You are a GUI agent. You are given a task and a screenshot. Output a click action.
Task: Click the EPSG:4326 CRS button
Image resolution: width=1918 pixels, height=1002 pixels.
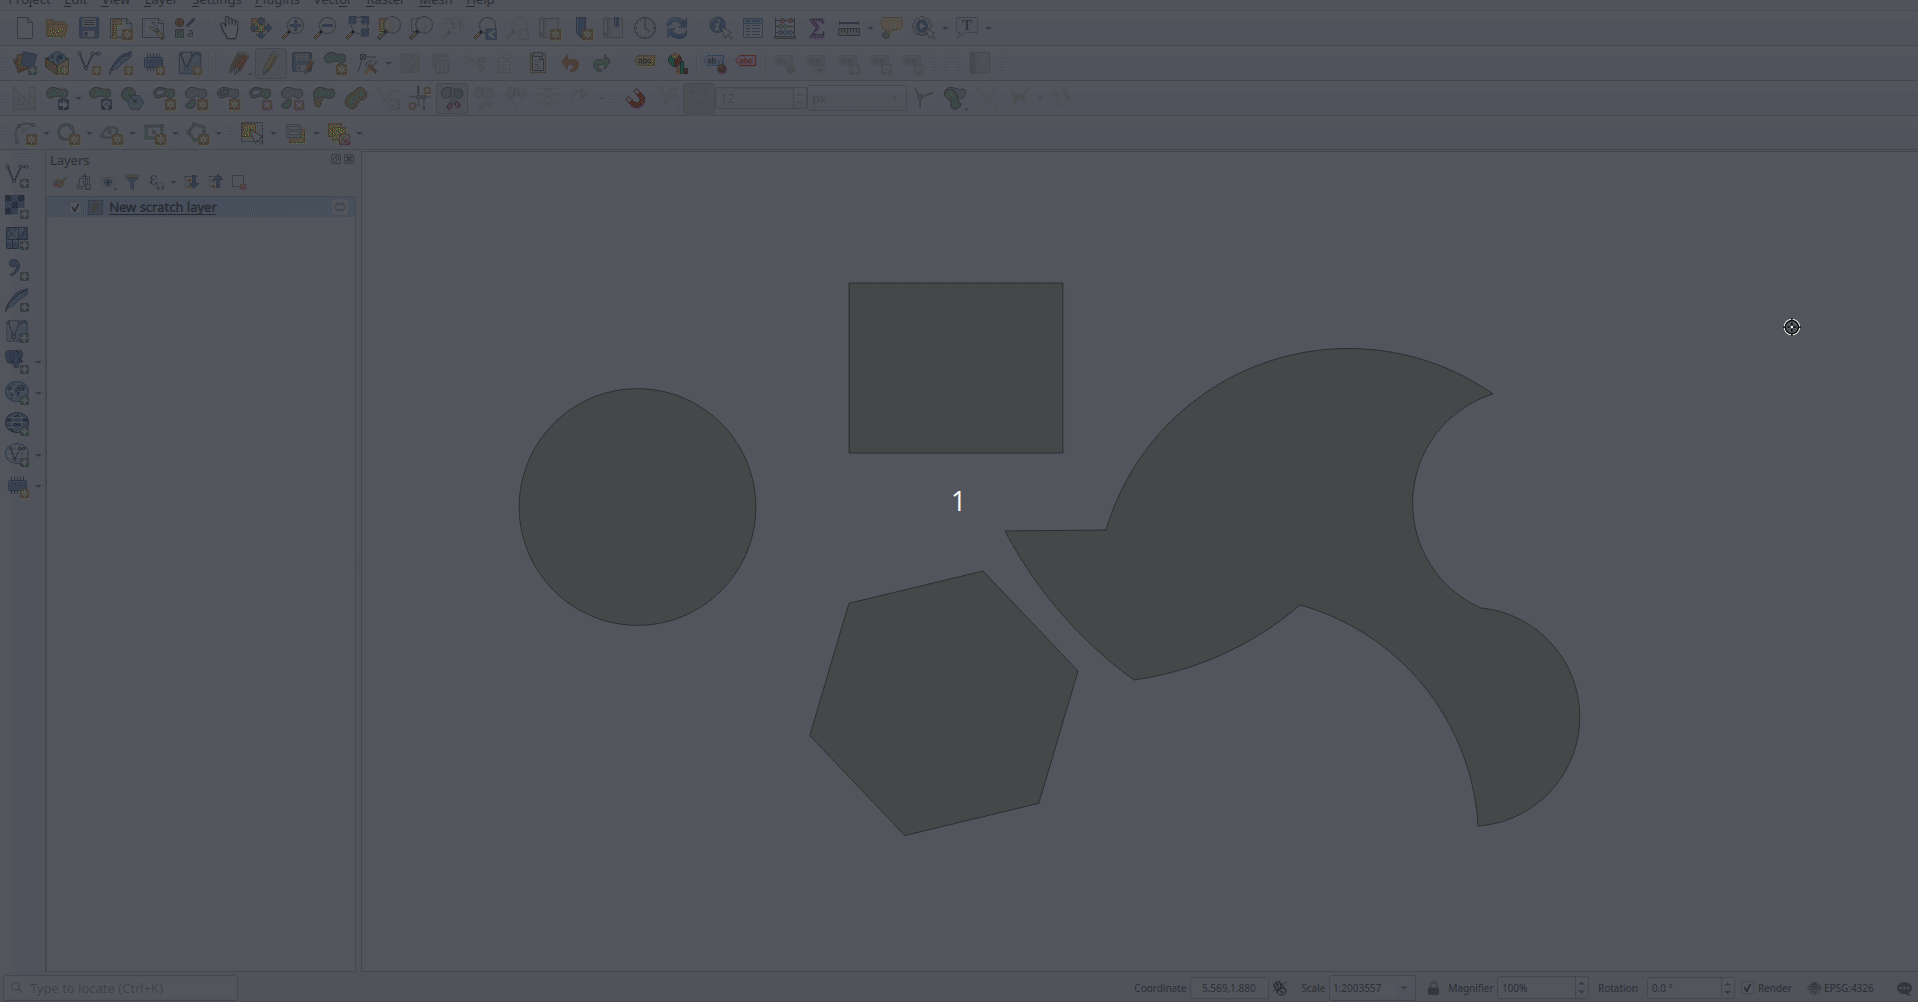point(1840,988)
